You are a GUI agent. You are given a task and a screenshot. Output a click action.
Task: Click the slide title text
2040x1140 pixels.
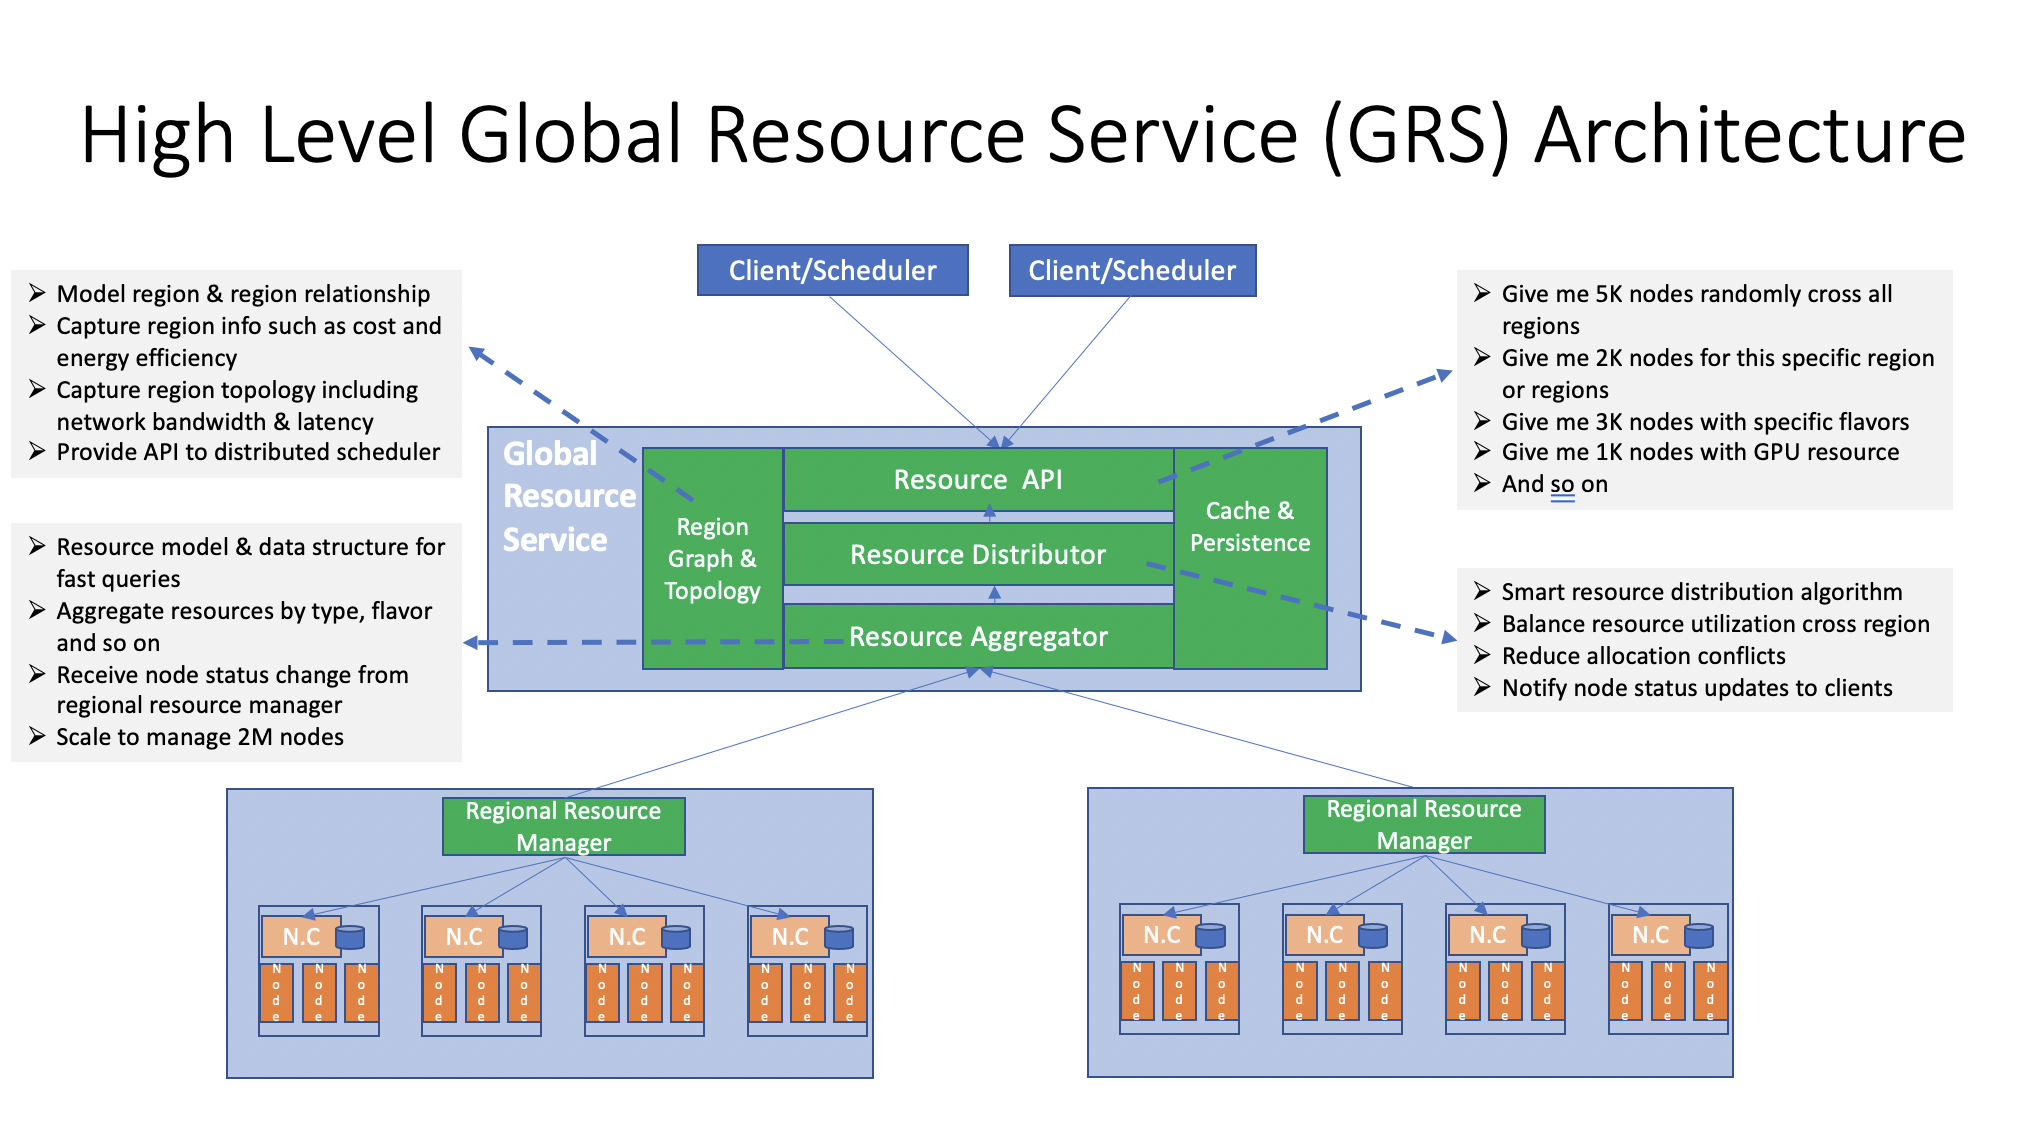1022,135
